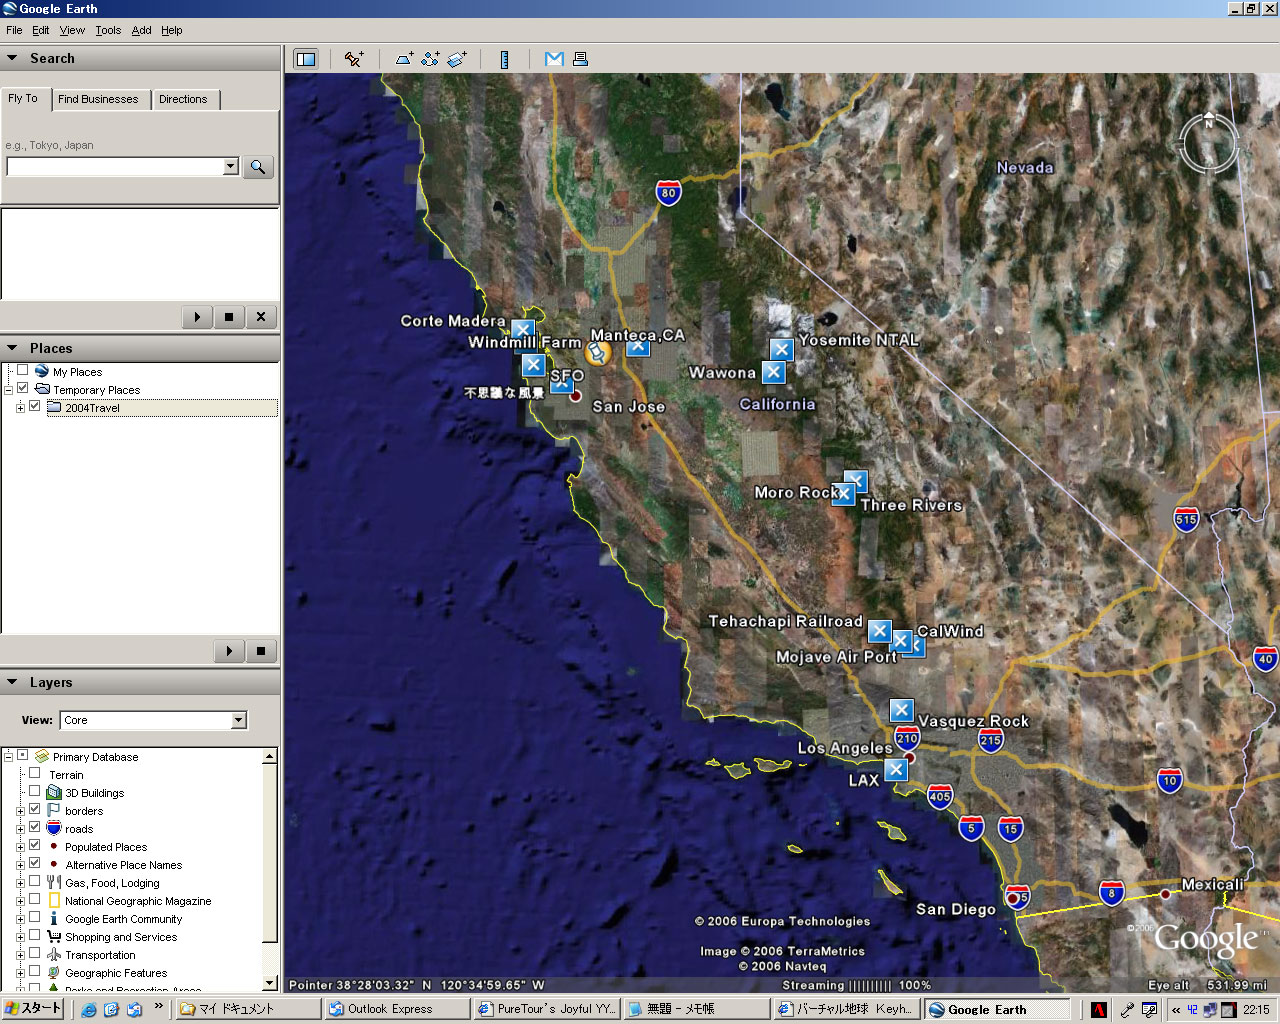Open the Windows Start button
Image resolution: width=1280 pixels, height=1024 pixels.
[x=33, y=1009]
